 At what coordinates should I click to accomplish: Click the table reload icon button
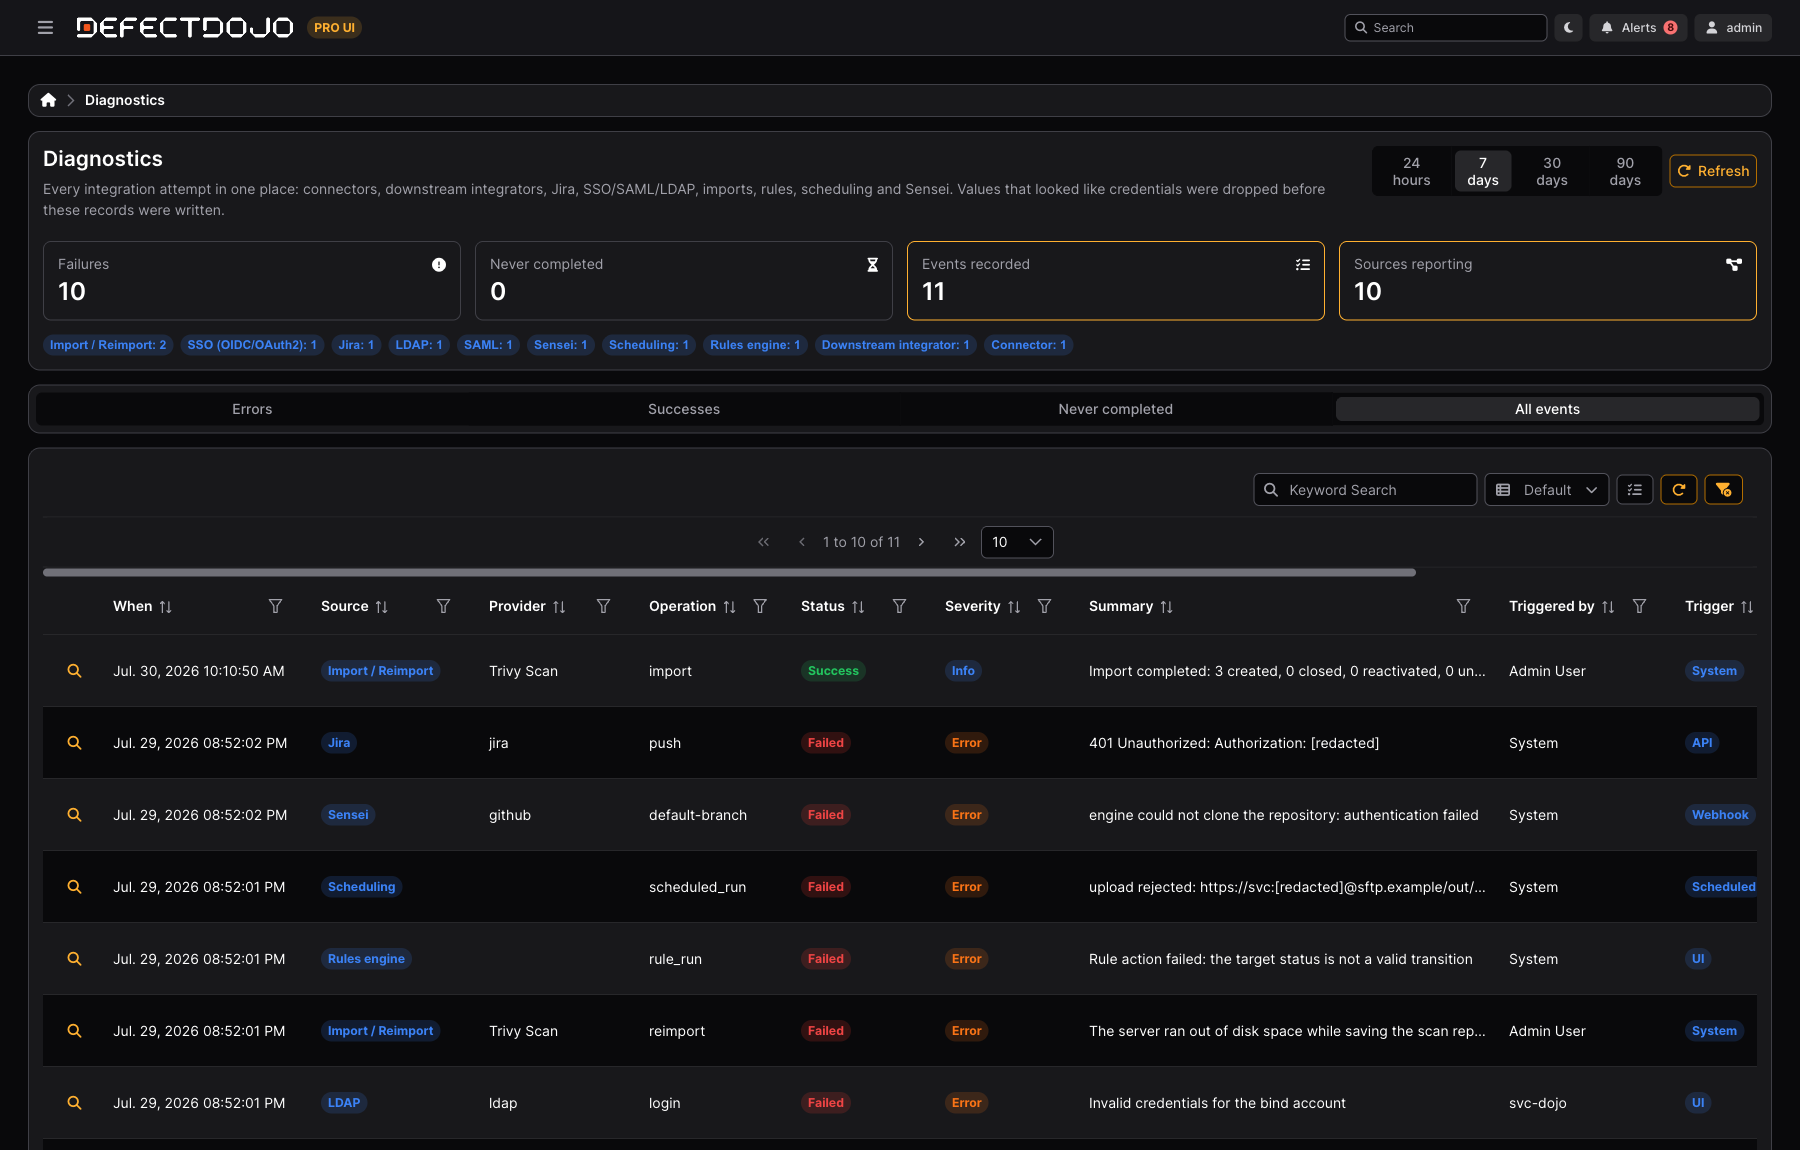point(1679,490)
